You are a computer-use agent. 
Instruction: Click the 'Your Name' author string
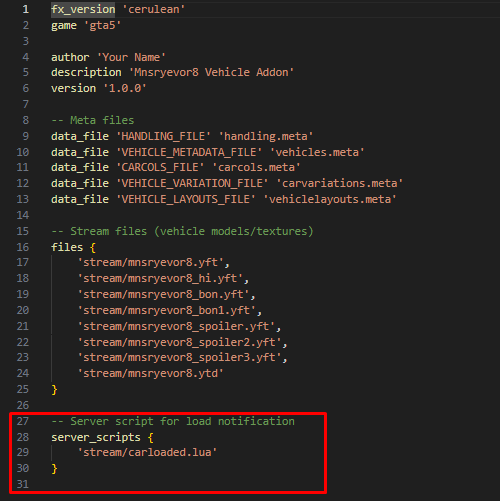(131, 57)
